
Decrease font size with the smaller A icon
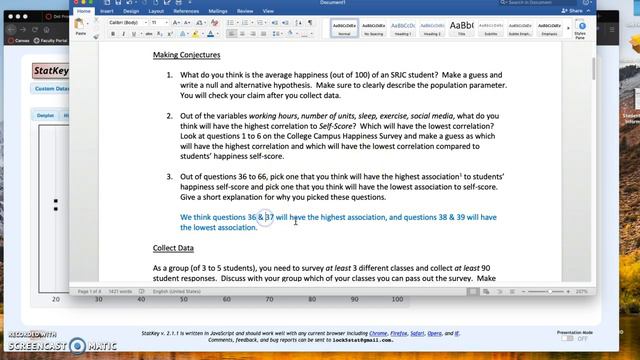[187, 23]
